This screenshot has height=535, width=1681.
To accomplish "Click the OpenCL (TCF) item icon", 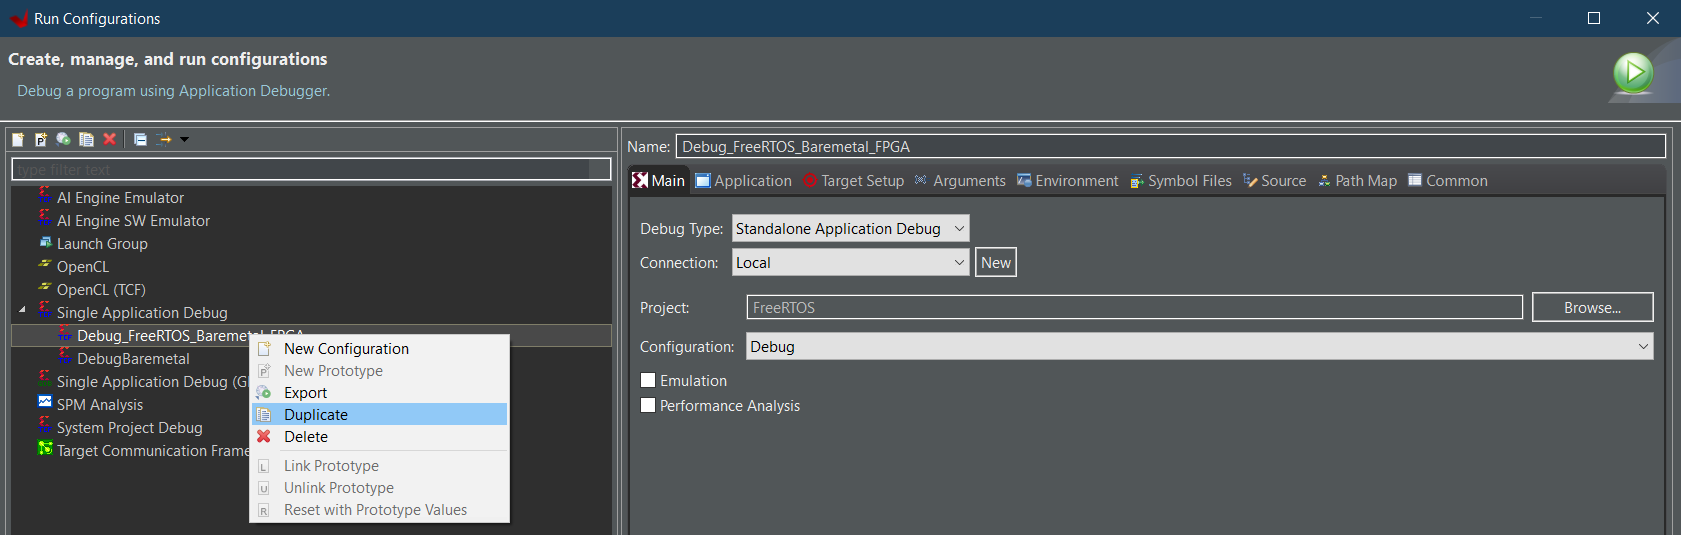I will 45,289.
